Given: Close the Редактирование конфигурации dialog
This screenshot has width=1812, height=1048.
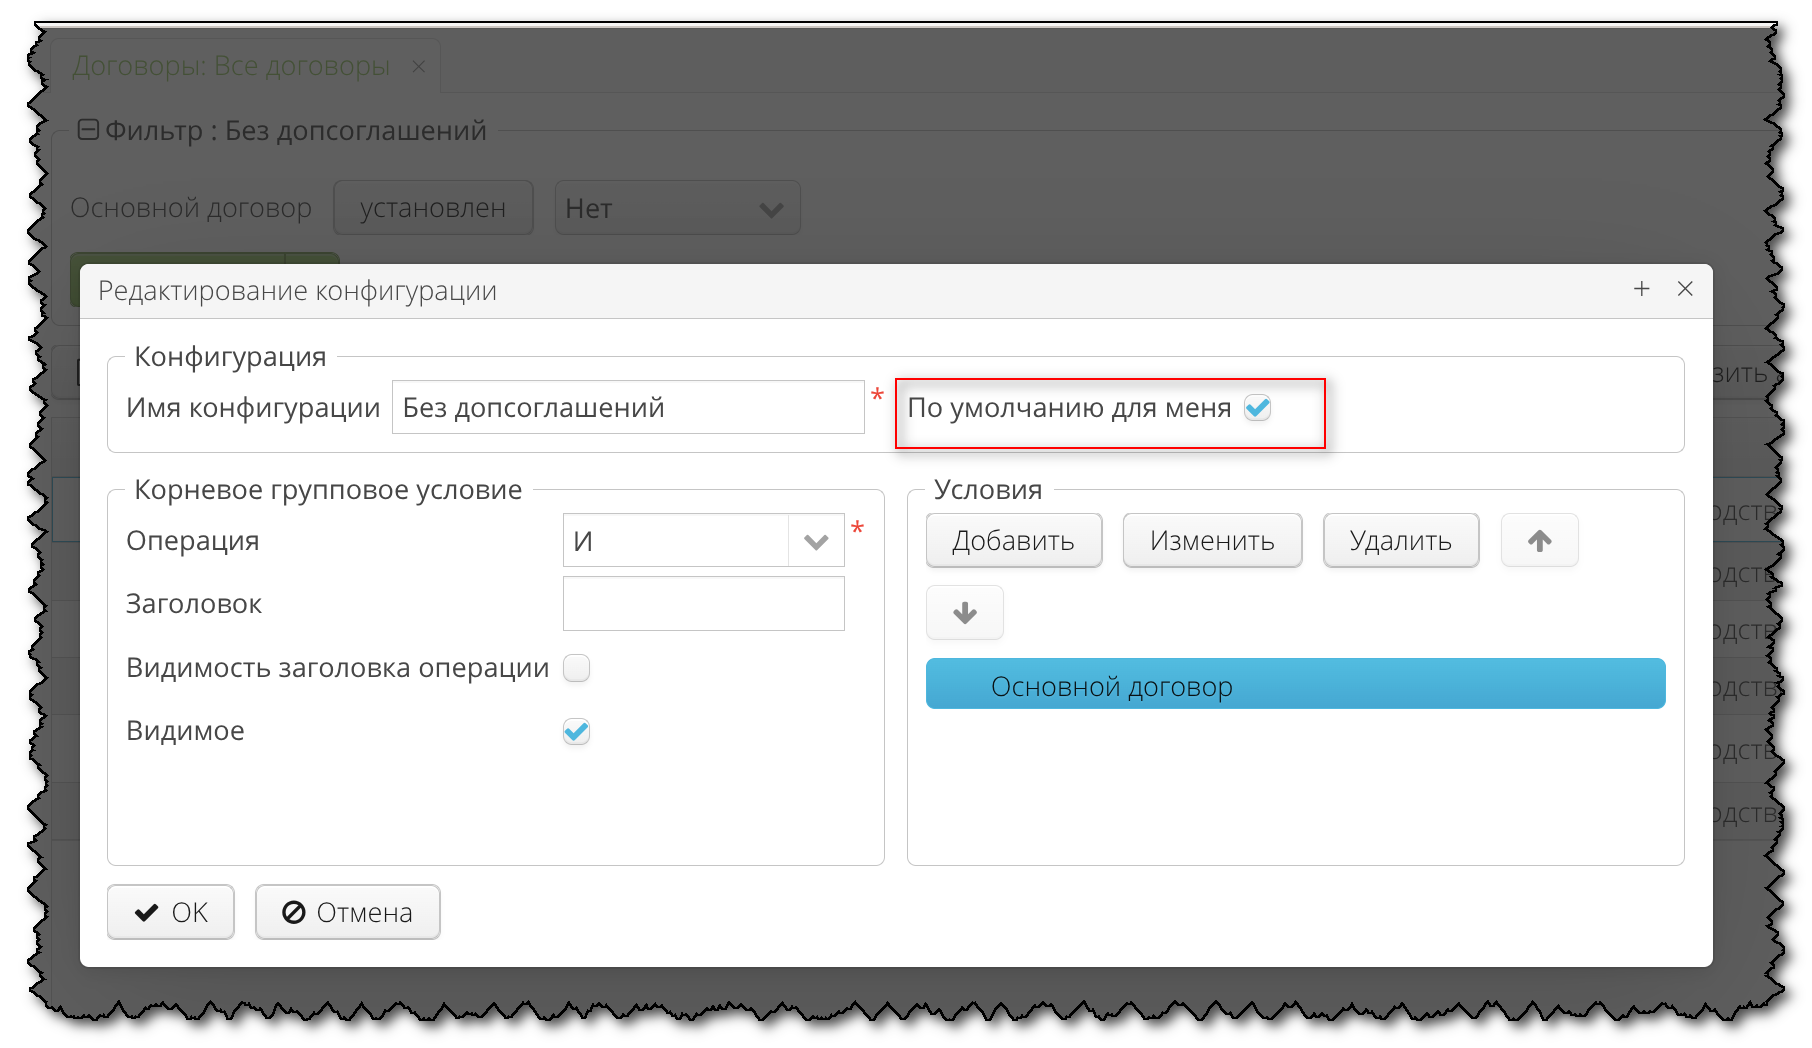Looking at the screenshot, I should click(x=1686, y=289).
